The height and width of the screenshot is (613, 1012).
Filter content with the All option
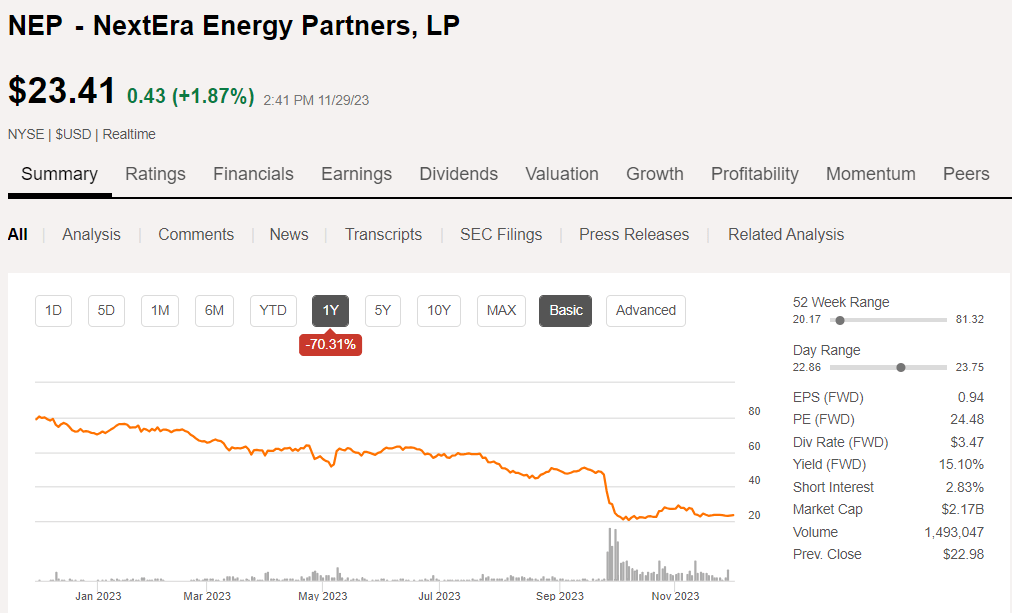[17, 234]
